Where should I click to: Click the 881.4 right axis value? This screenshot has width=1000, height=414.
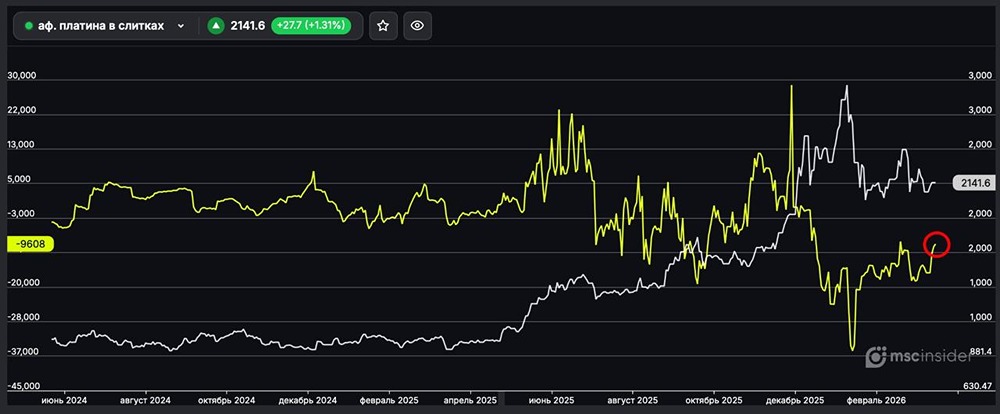976,352
